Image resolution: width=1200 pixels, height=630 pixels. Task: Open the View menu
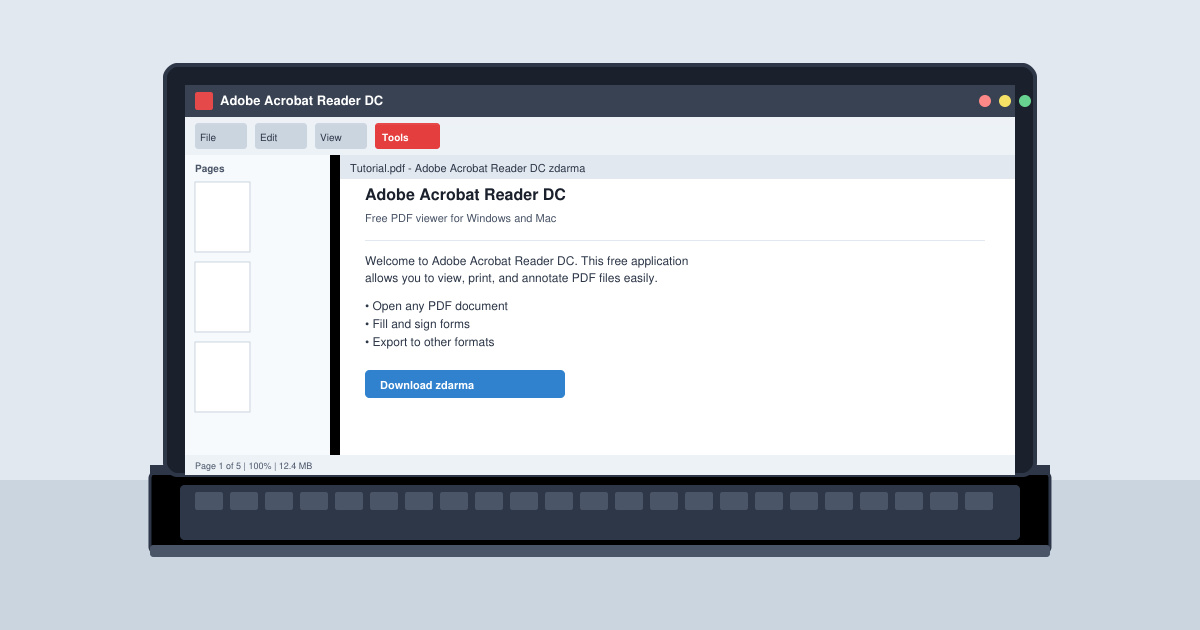tap(341, 136)
